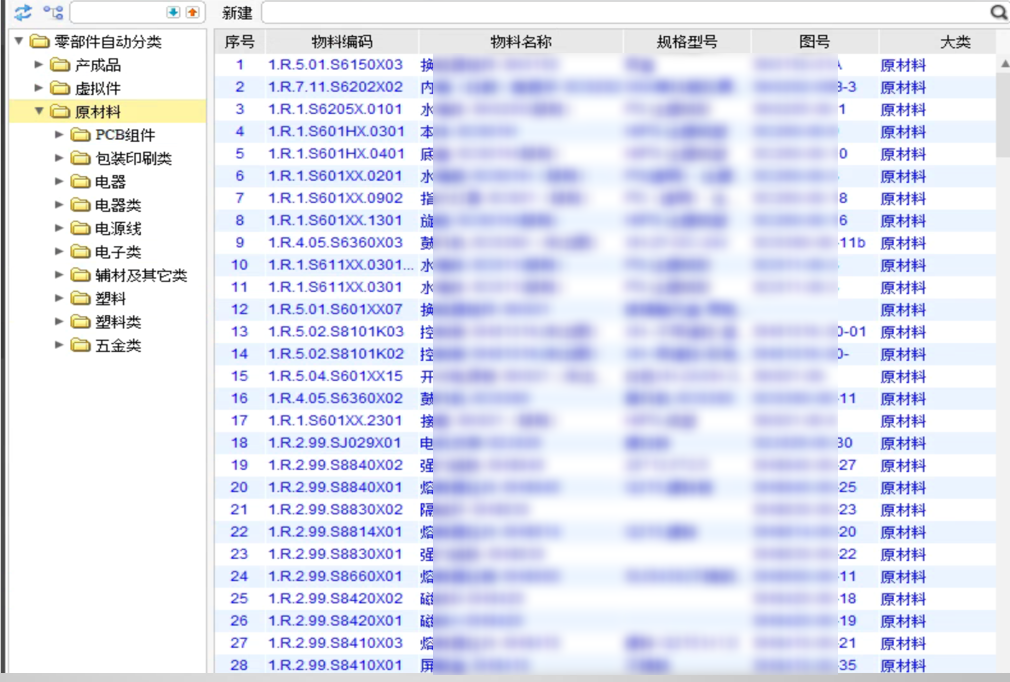Expand the 产成品 tree node
Image resolution: width=1010 pixels, height=682 pixels.
point(39,64)
